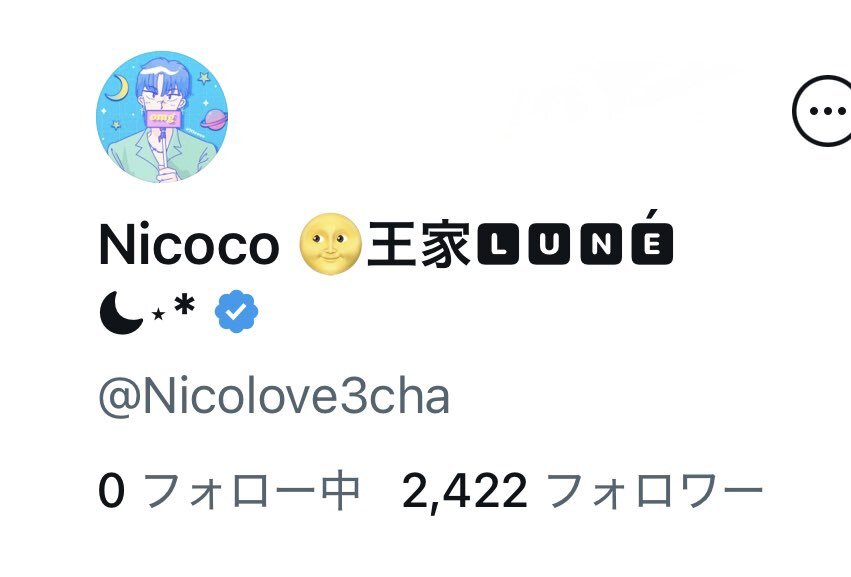Click the boxed letter L in name
This screenshot has height=577, width=851.
click(x=498, y=244)
